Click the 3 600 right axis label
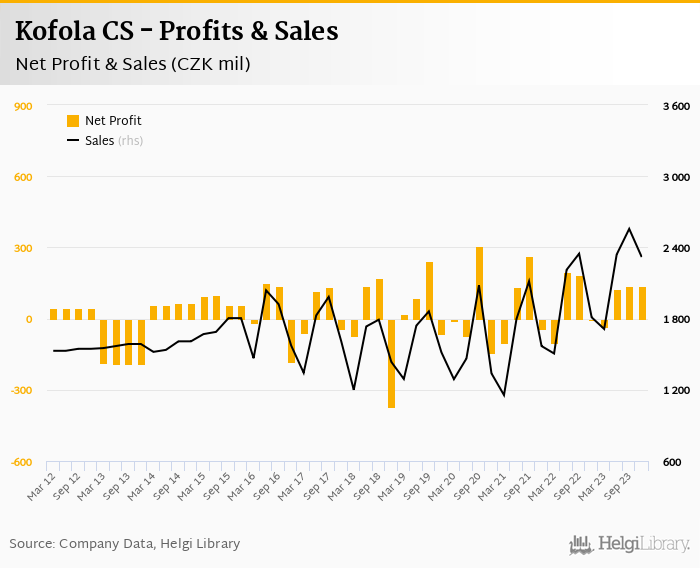The image size is (700, 568). (677, 106)
